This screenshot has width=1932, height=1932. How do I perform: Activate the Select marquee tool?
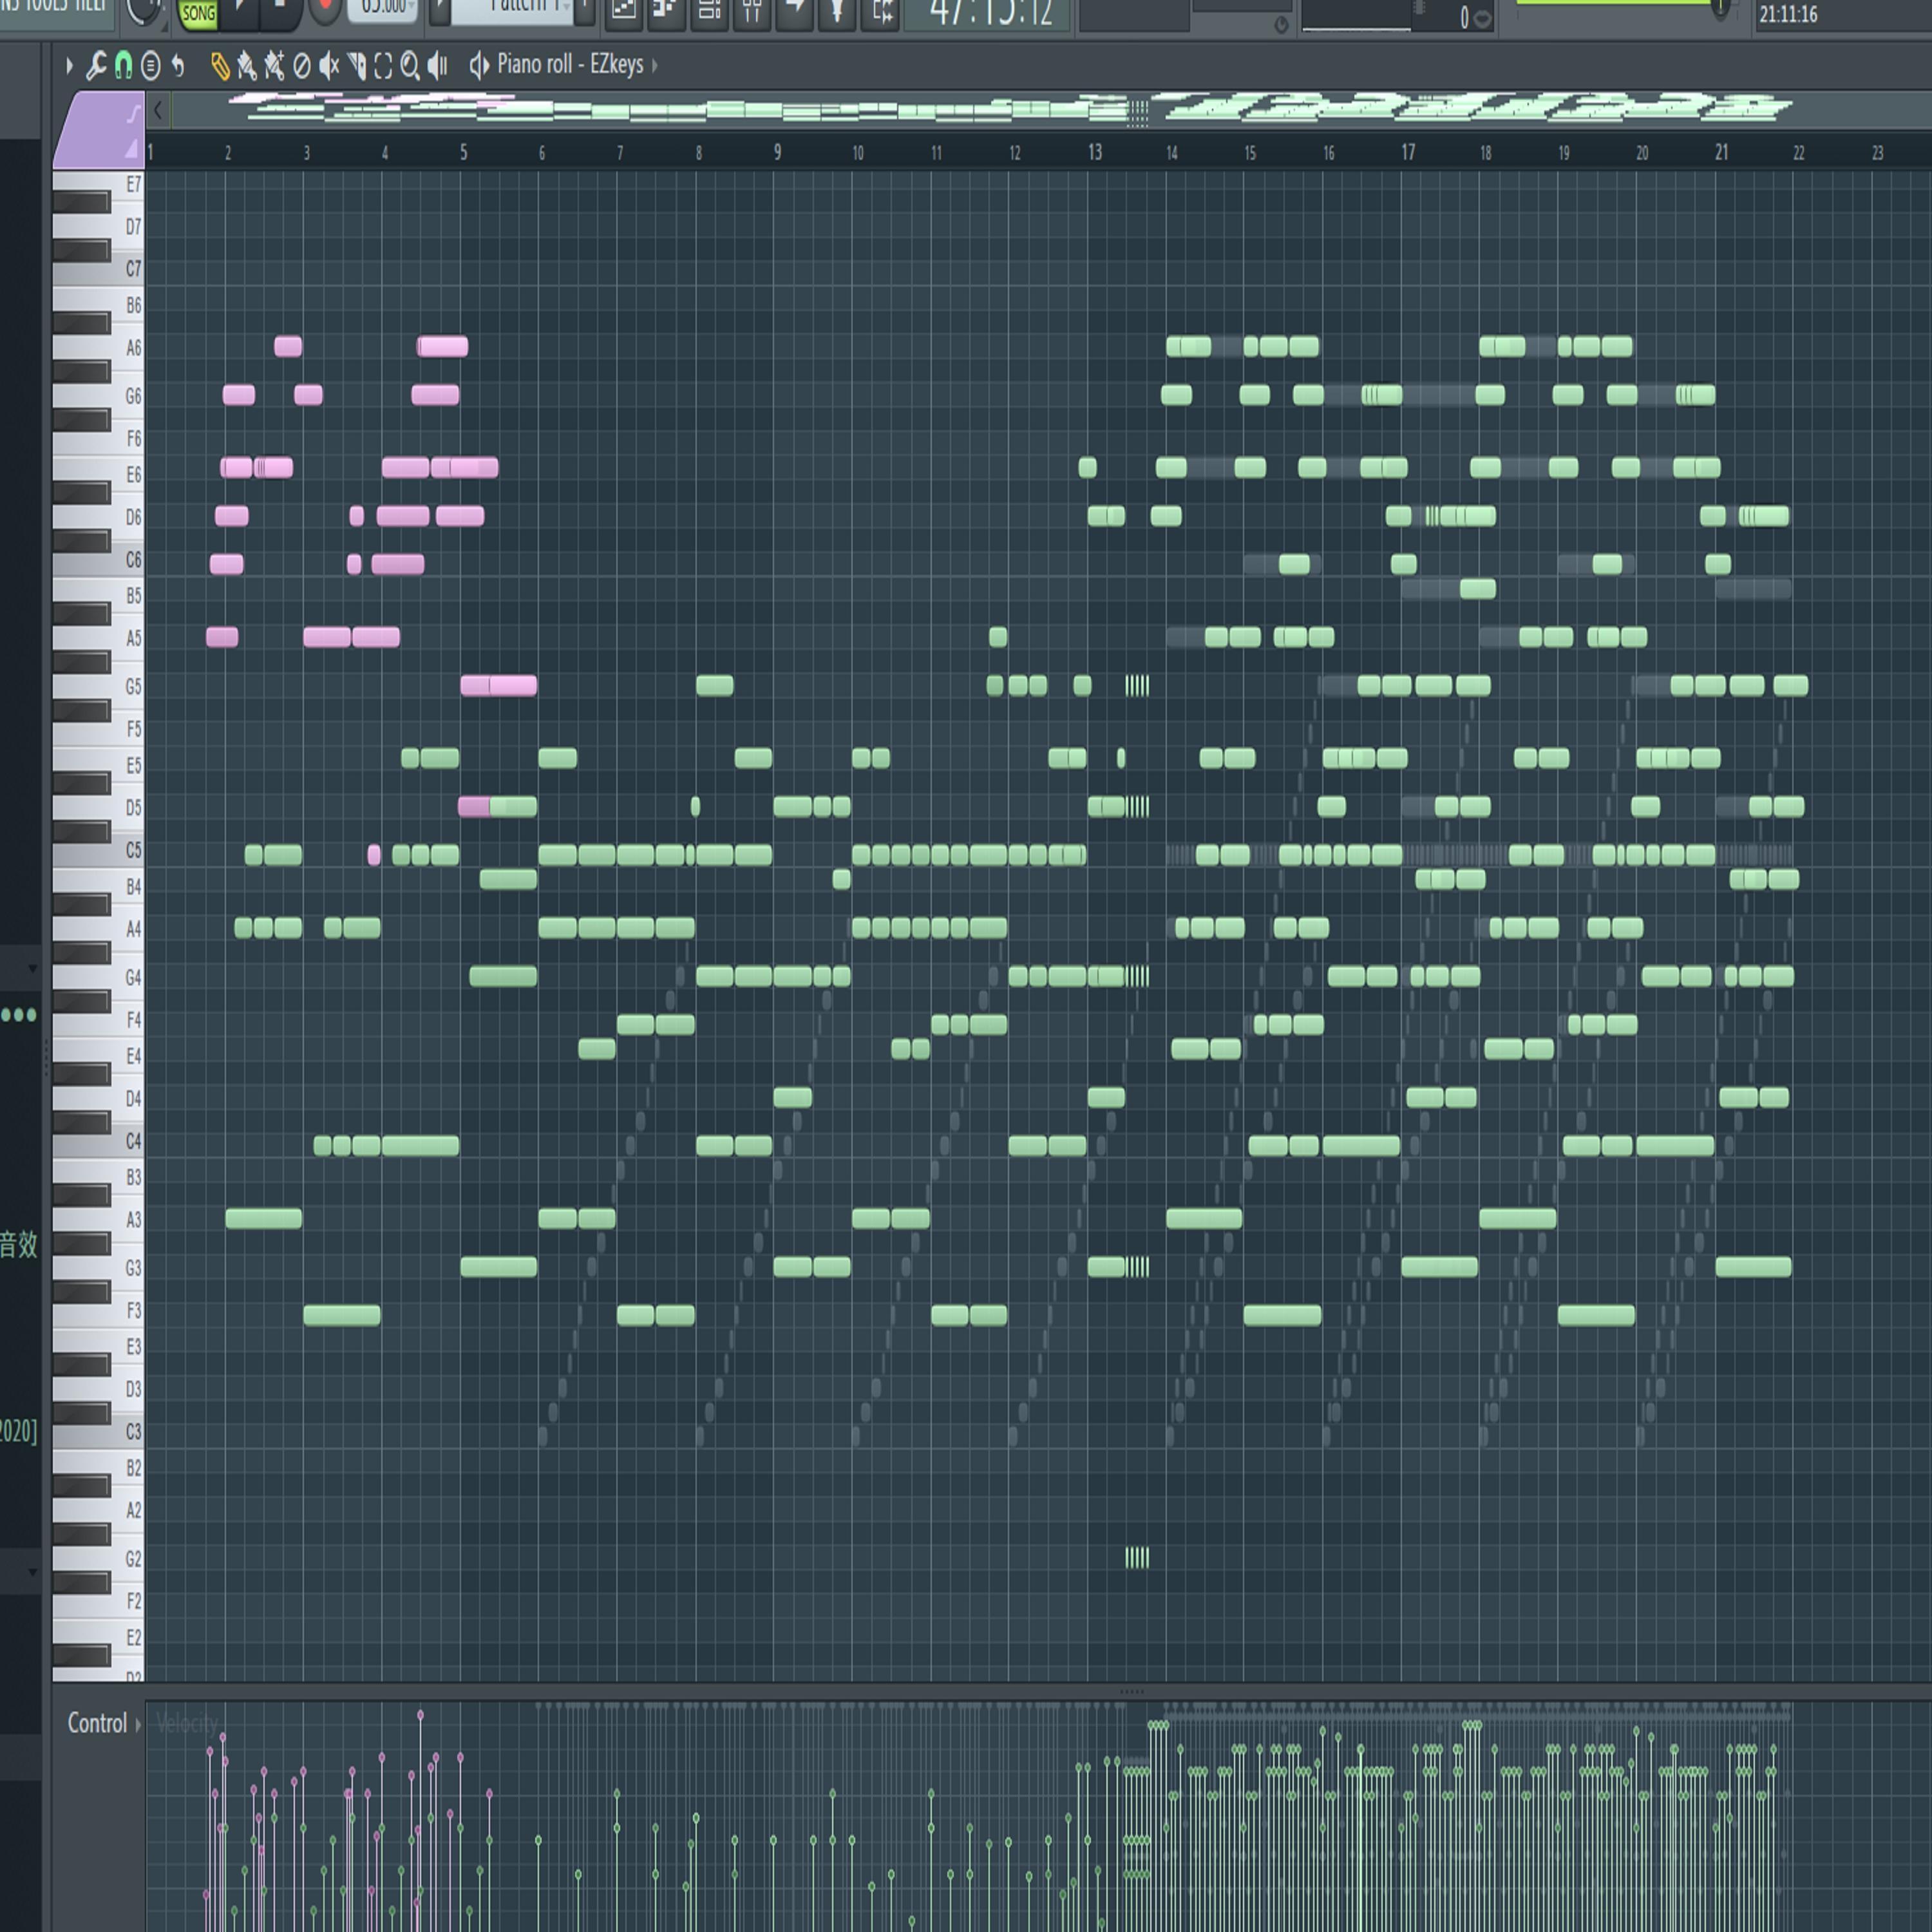(383, 67)
